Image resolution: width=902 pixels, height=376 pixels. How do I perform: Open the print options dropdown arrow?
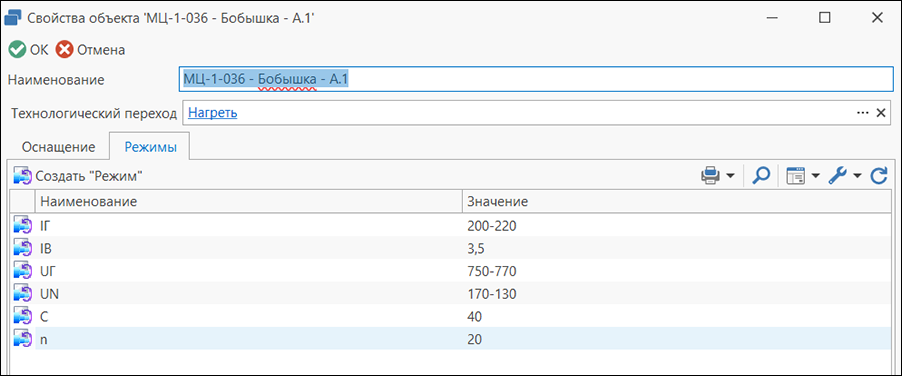pyautogui.click(x=731, y=176)
